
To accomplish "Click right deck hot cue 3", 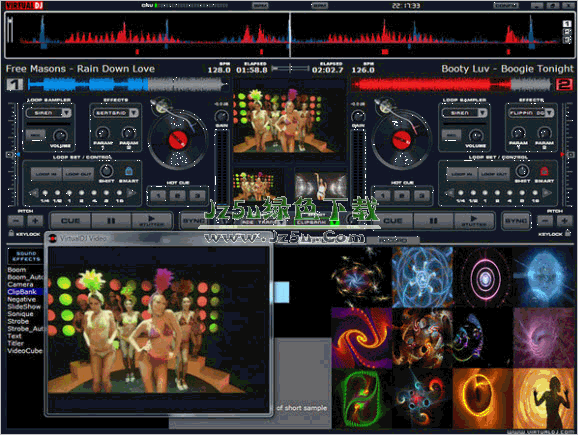I will (421, 196).
